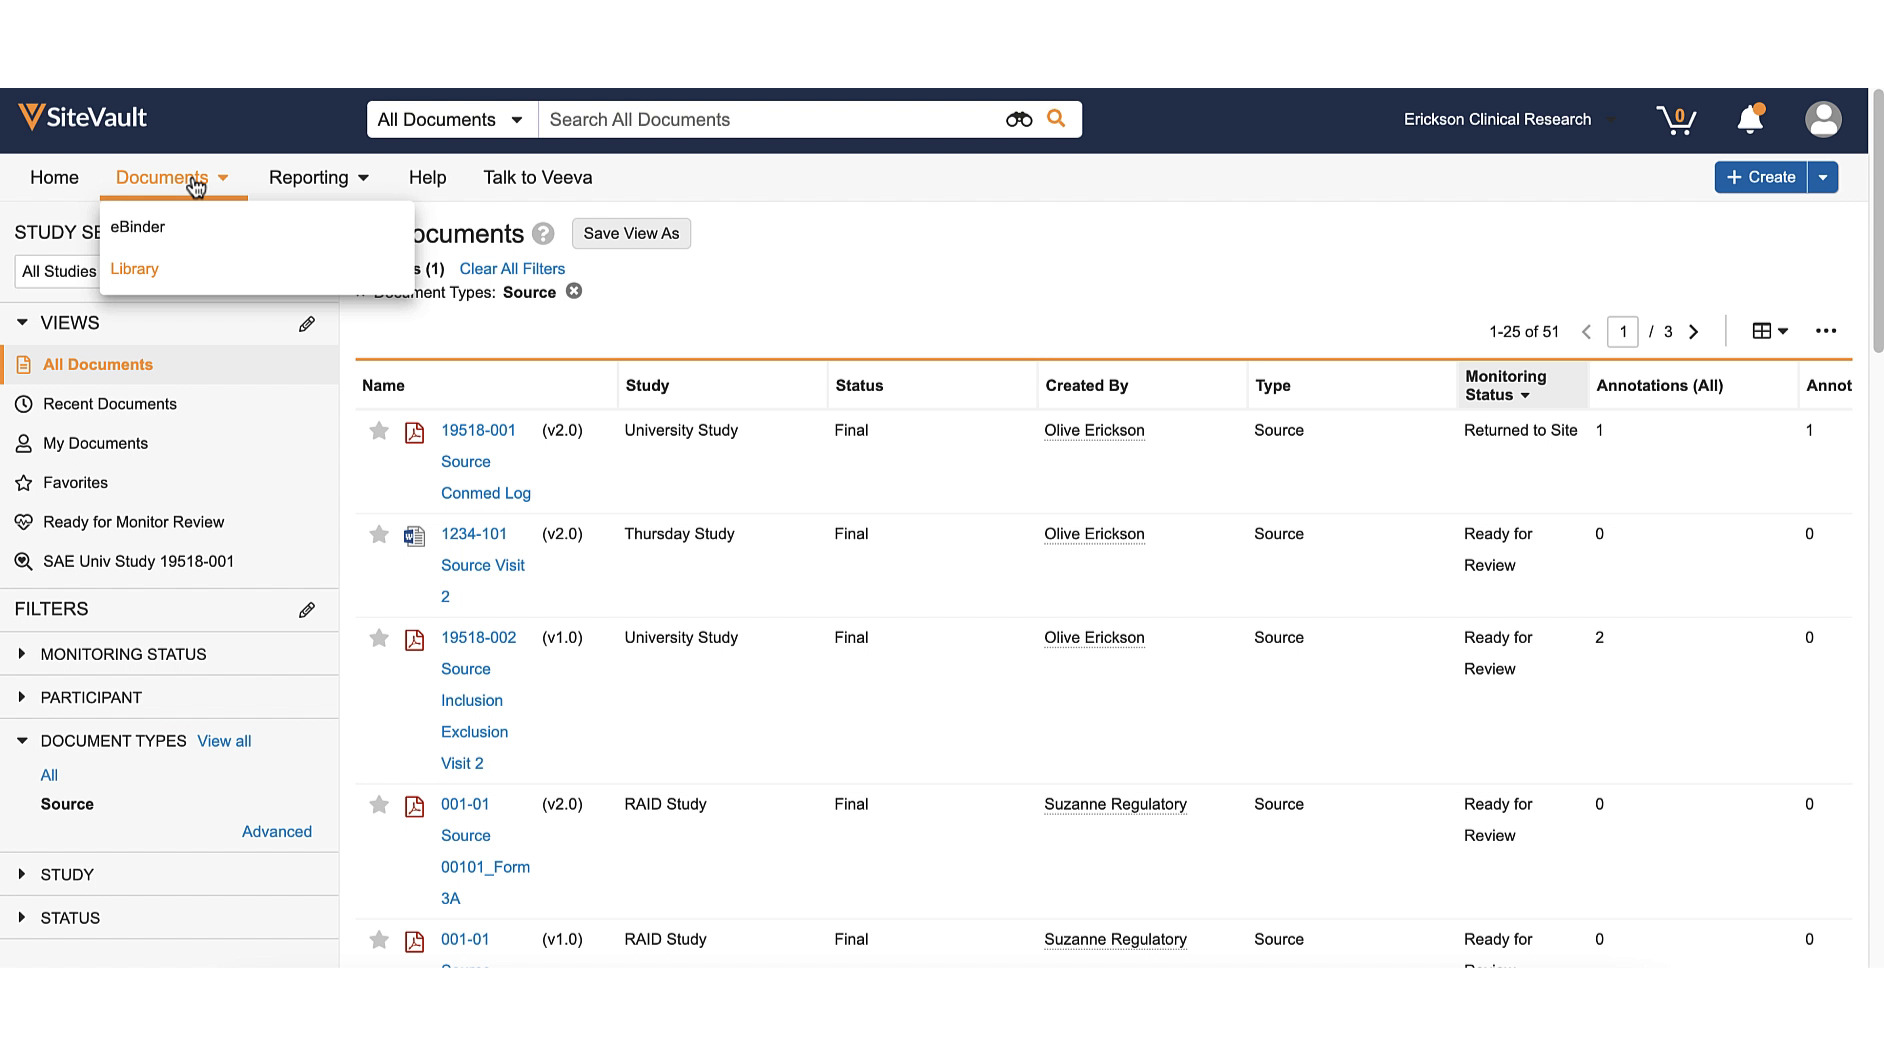The width and height of the screenshot is (1884, 1056).
Task: Open Documents tab
Action: point(172,177)
